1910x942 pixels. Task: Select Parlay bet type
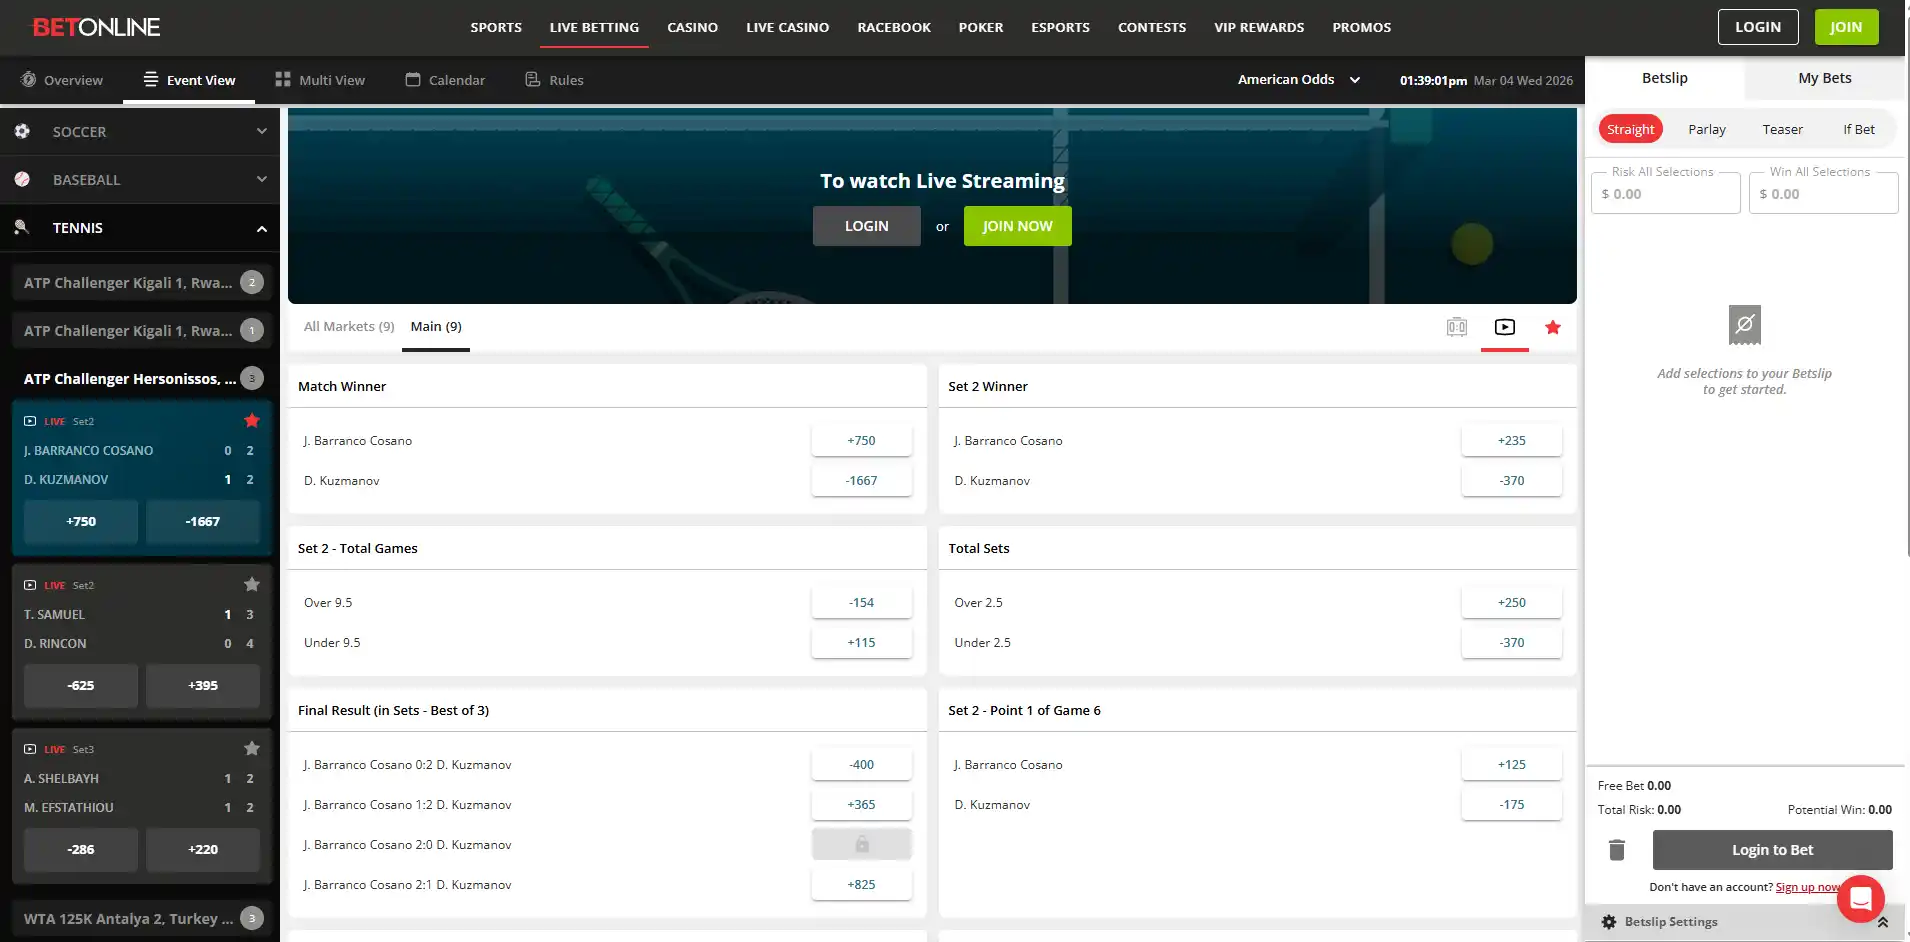(x=1707, y=129)
